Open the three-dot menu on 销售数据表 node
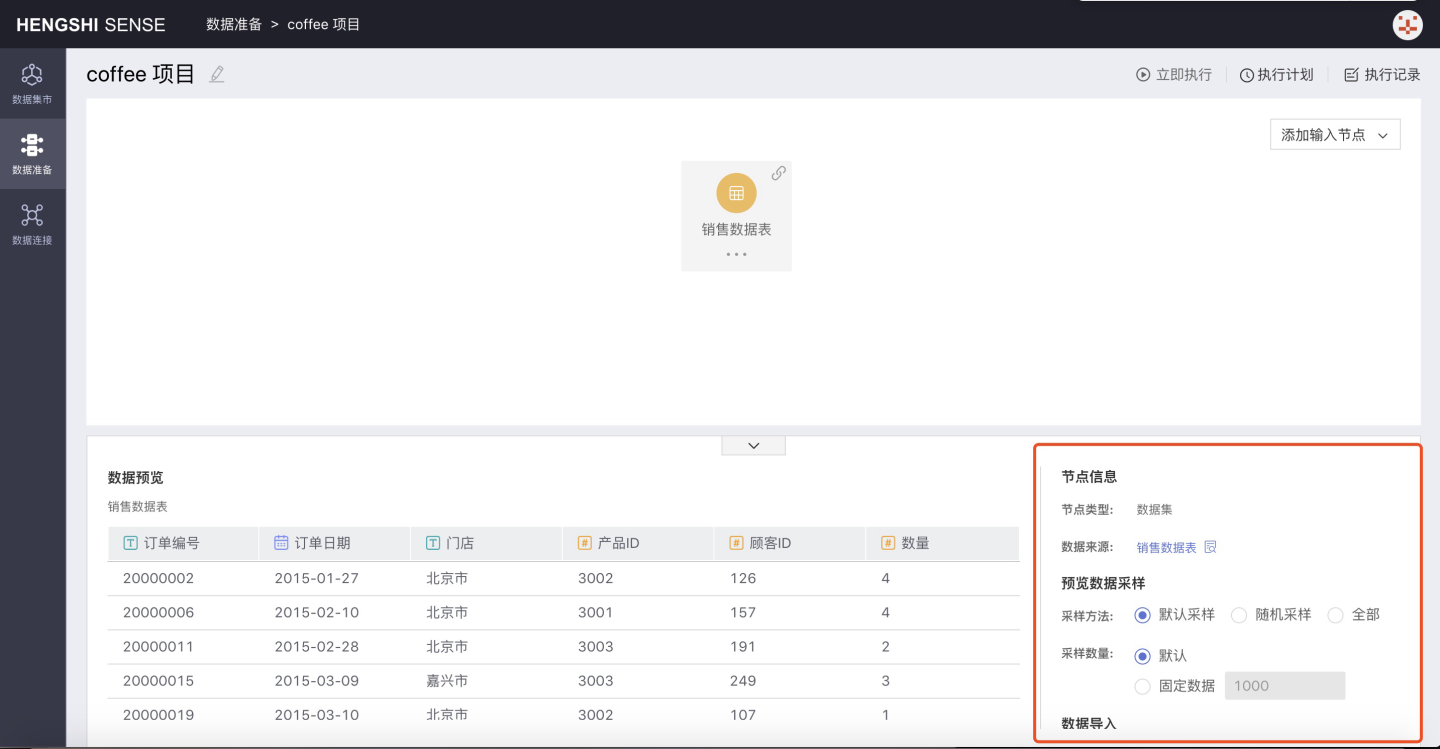1440x749 pixels. (736, 254)
